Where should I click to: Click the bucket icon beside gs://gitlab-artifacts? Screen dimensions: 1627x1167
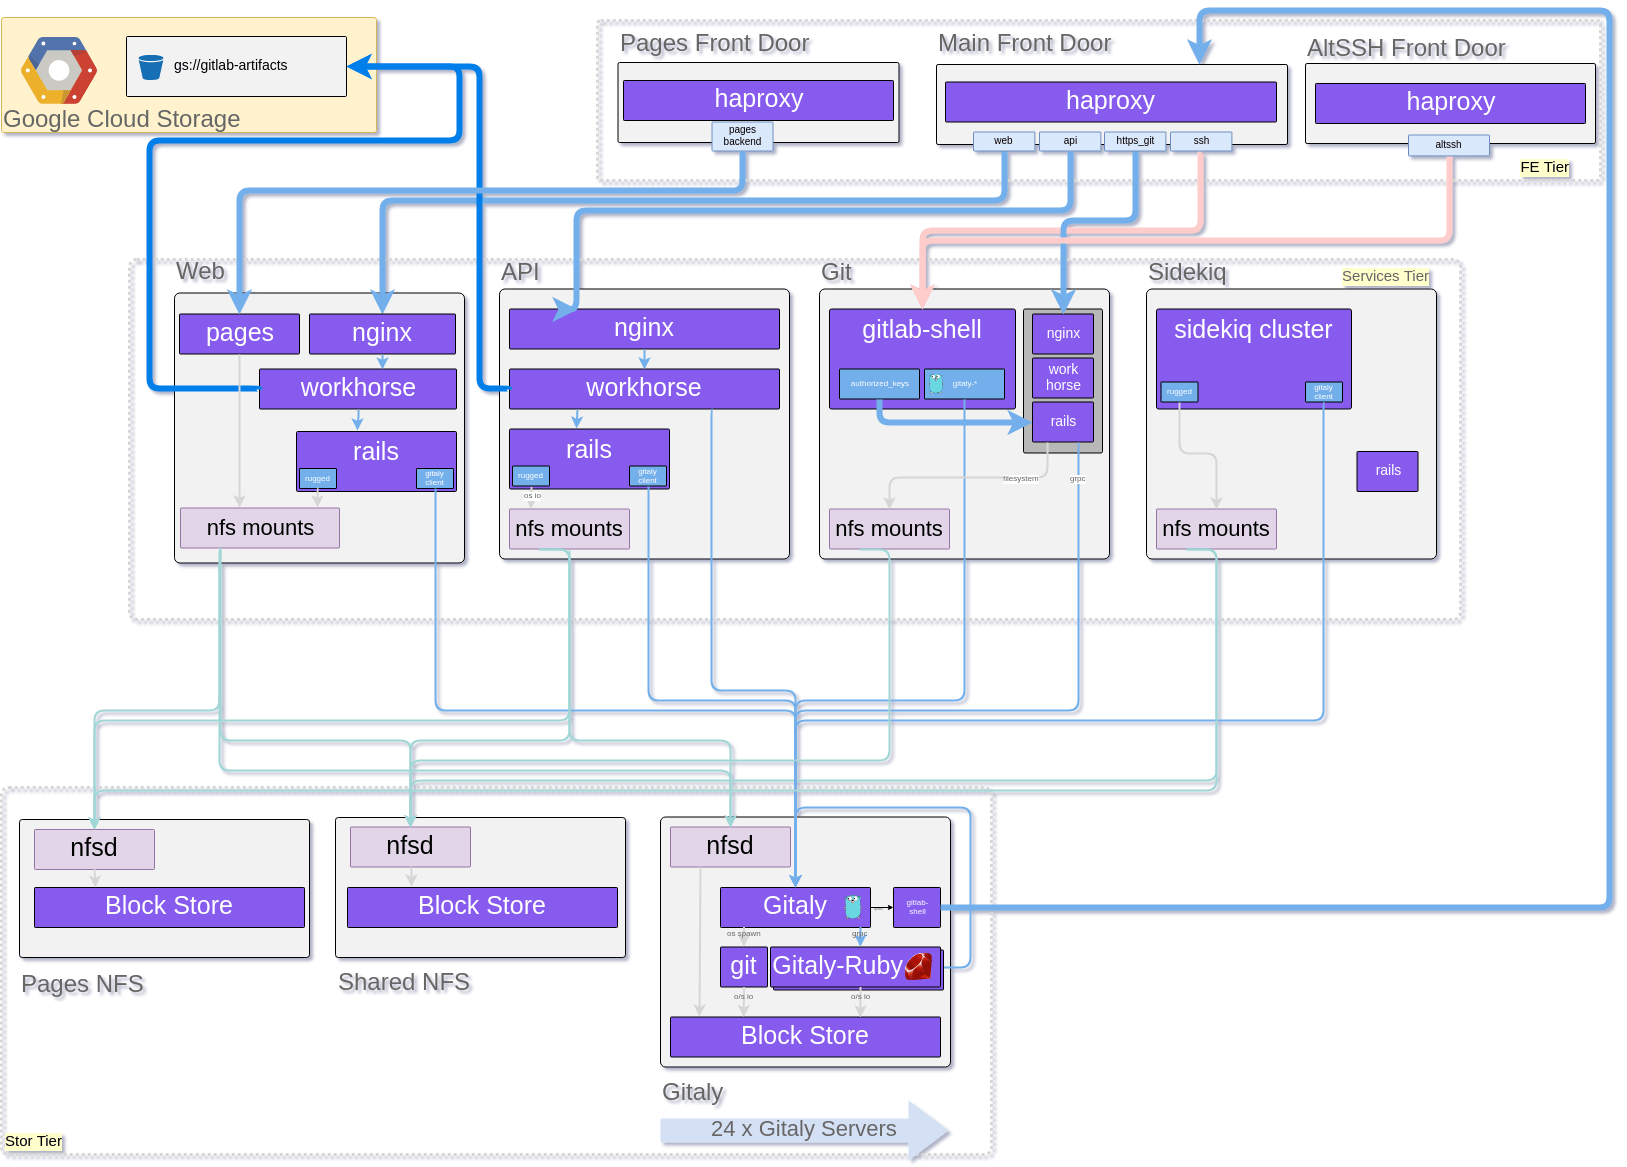(151, 66)
